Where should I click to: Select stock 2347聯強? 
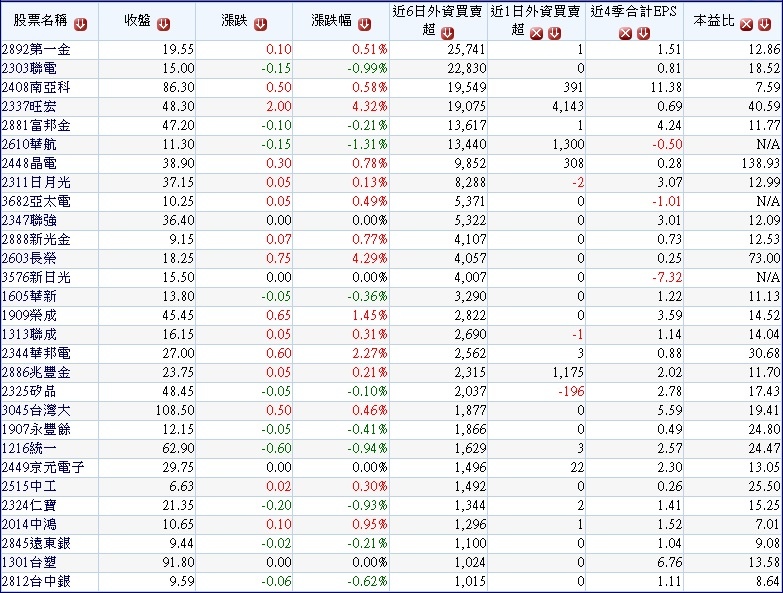point(29,220)
